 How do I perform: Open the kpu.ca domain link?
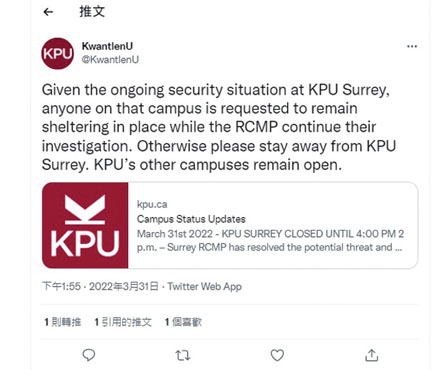click(x=152, y=204)
